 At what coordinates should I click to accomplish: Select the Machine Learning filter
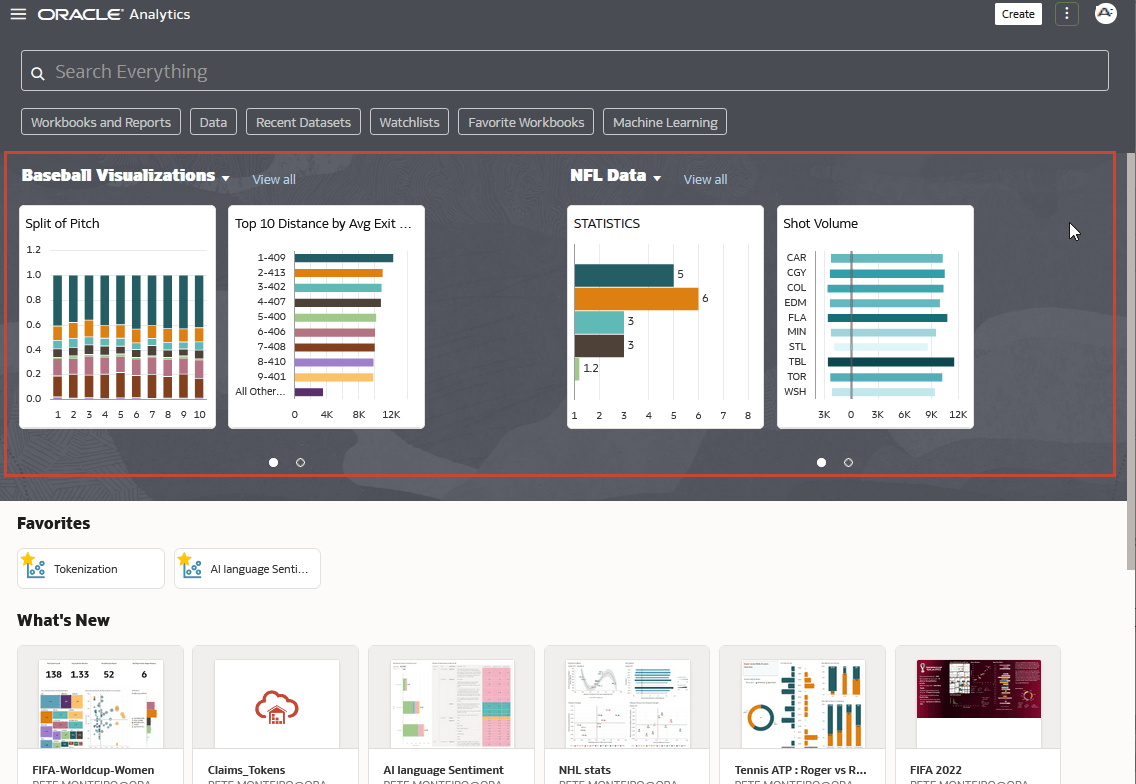(665, 122)
